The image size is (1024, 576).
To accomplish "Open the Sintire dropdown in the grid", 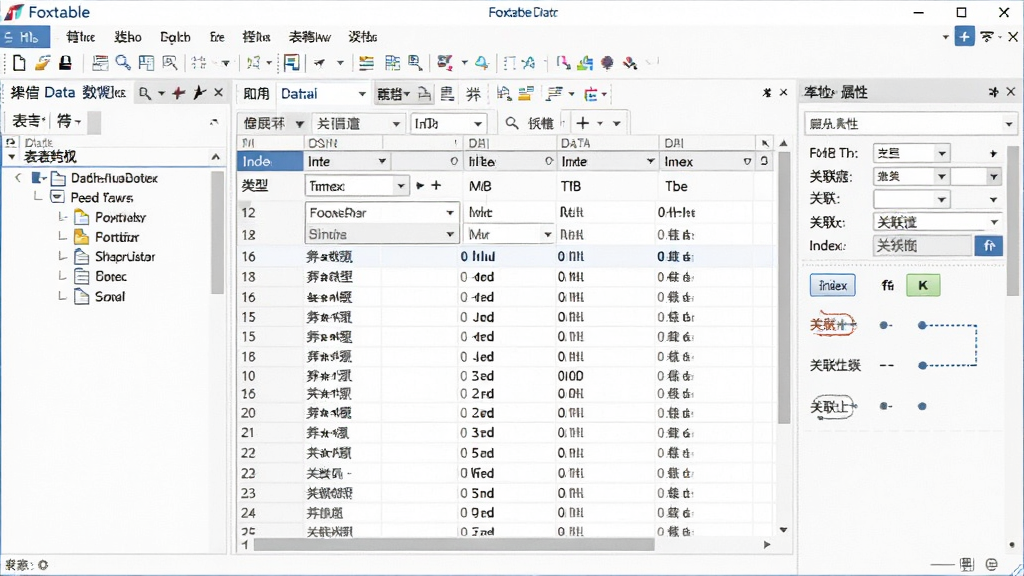I will click(x=450, y=234).
